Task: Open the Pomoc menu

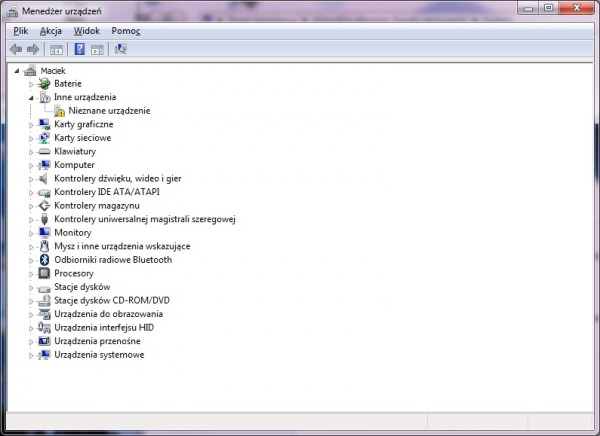Action: pos(126,31)
